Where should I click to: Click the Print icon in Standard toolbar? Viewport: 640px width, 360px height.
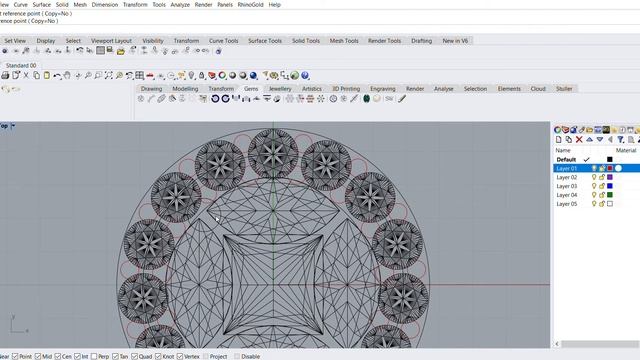pos(5,76)
